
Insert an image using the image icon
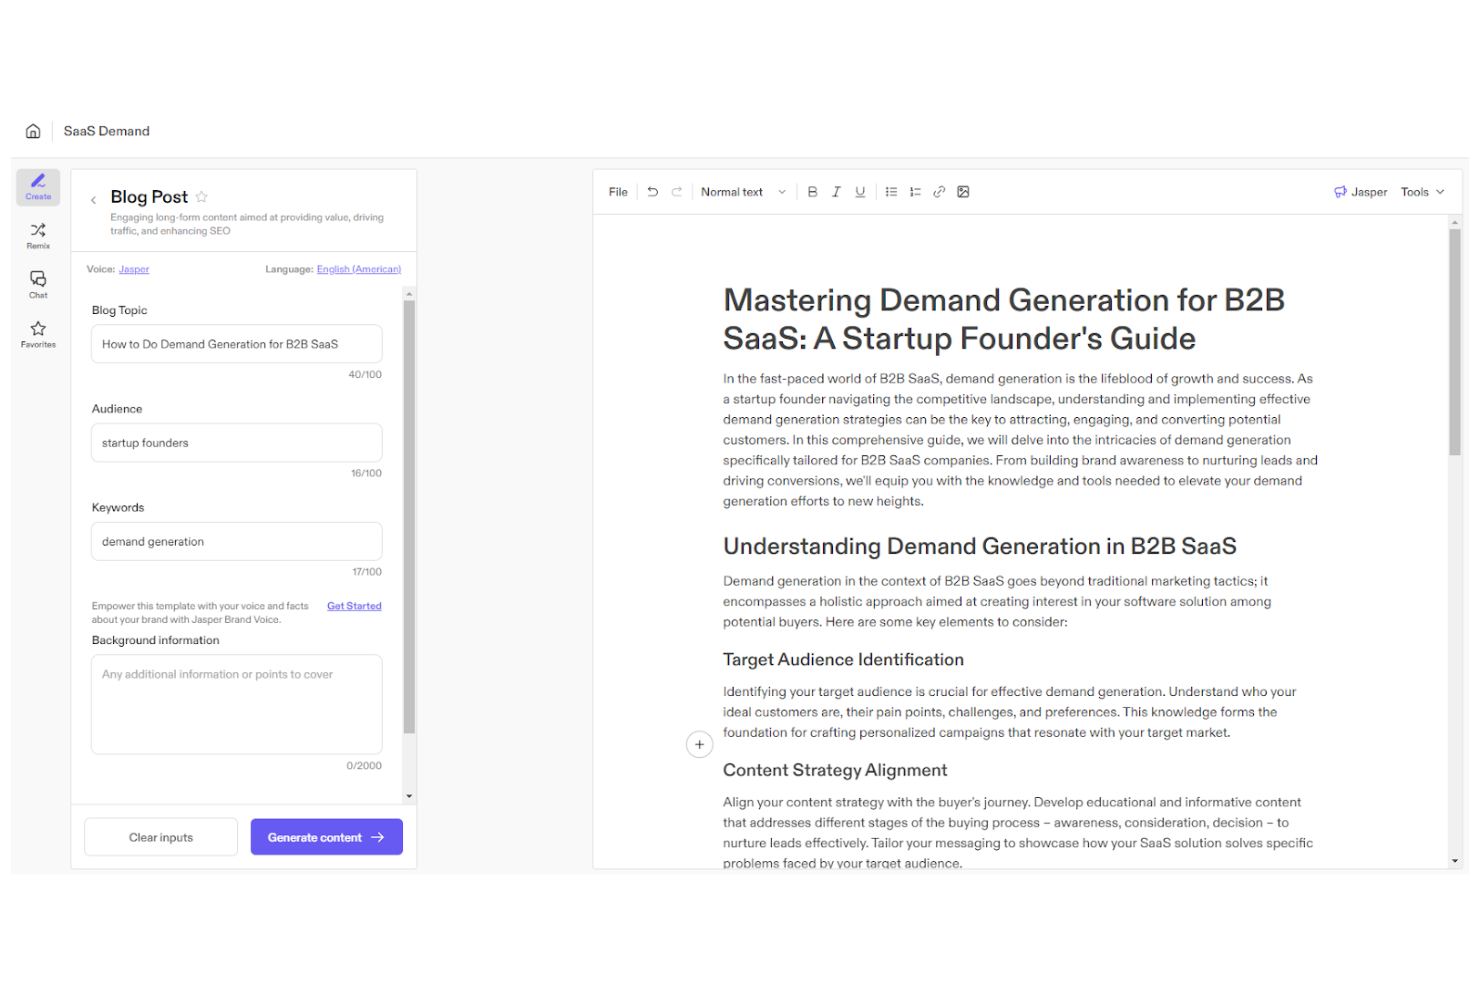tap(963, 191)
